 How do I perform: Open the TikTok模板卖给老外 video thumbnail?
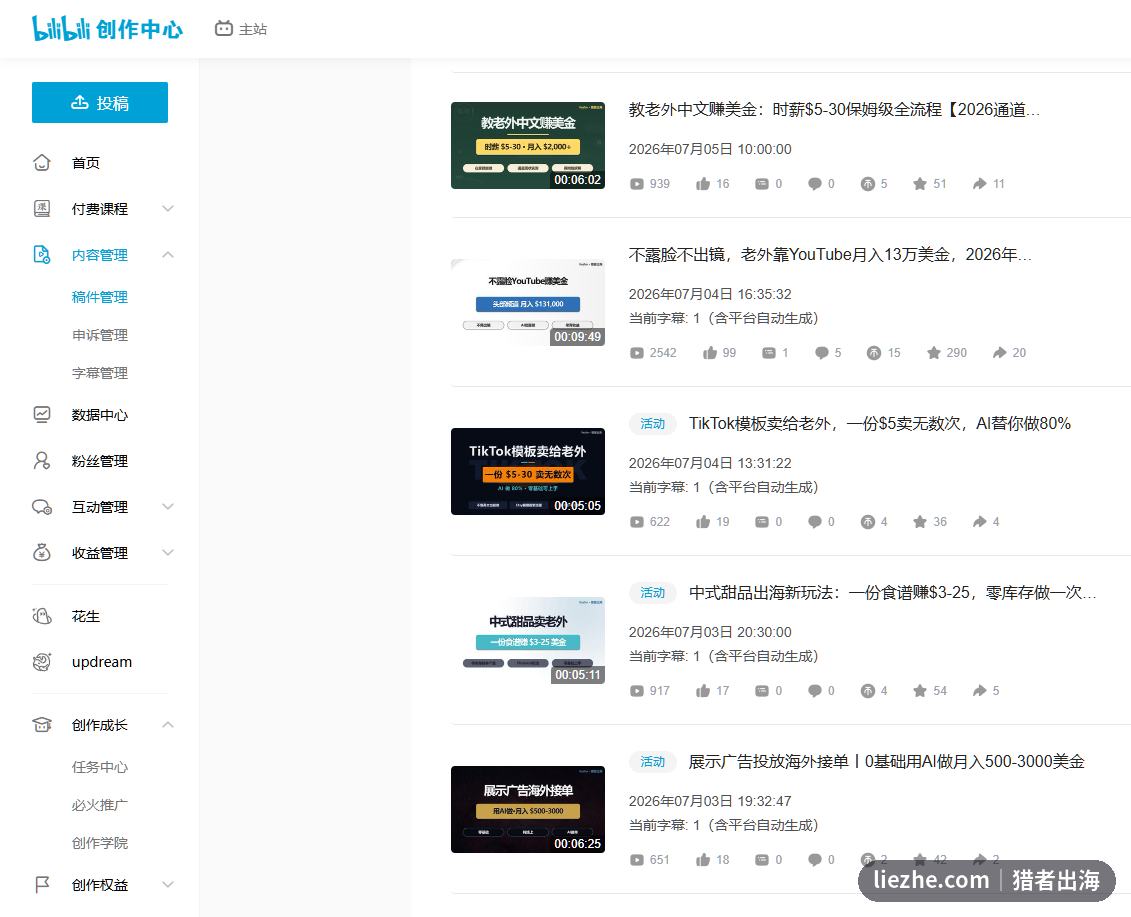pos(528,472)
